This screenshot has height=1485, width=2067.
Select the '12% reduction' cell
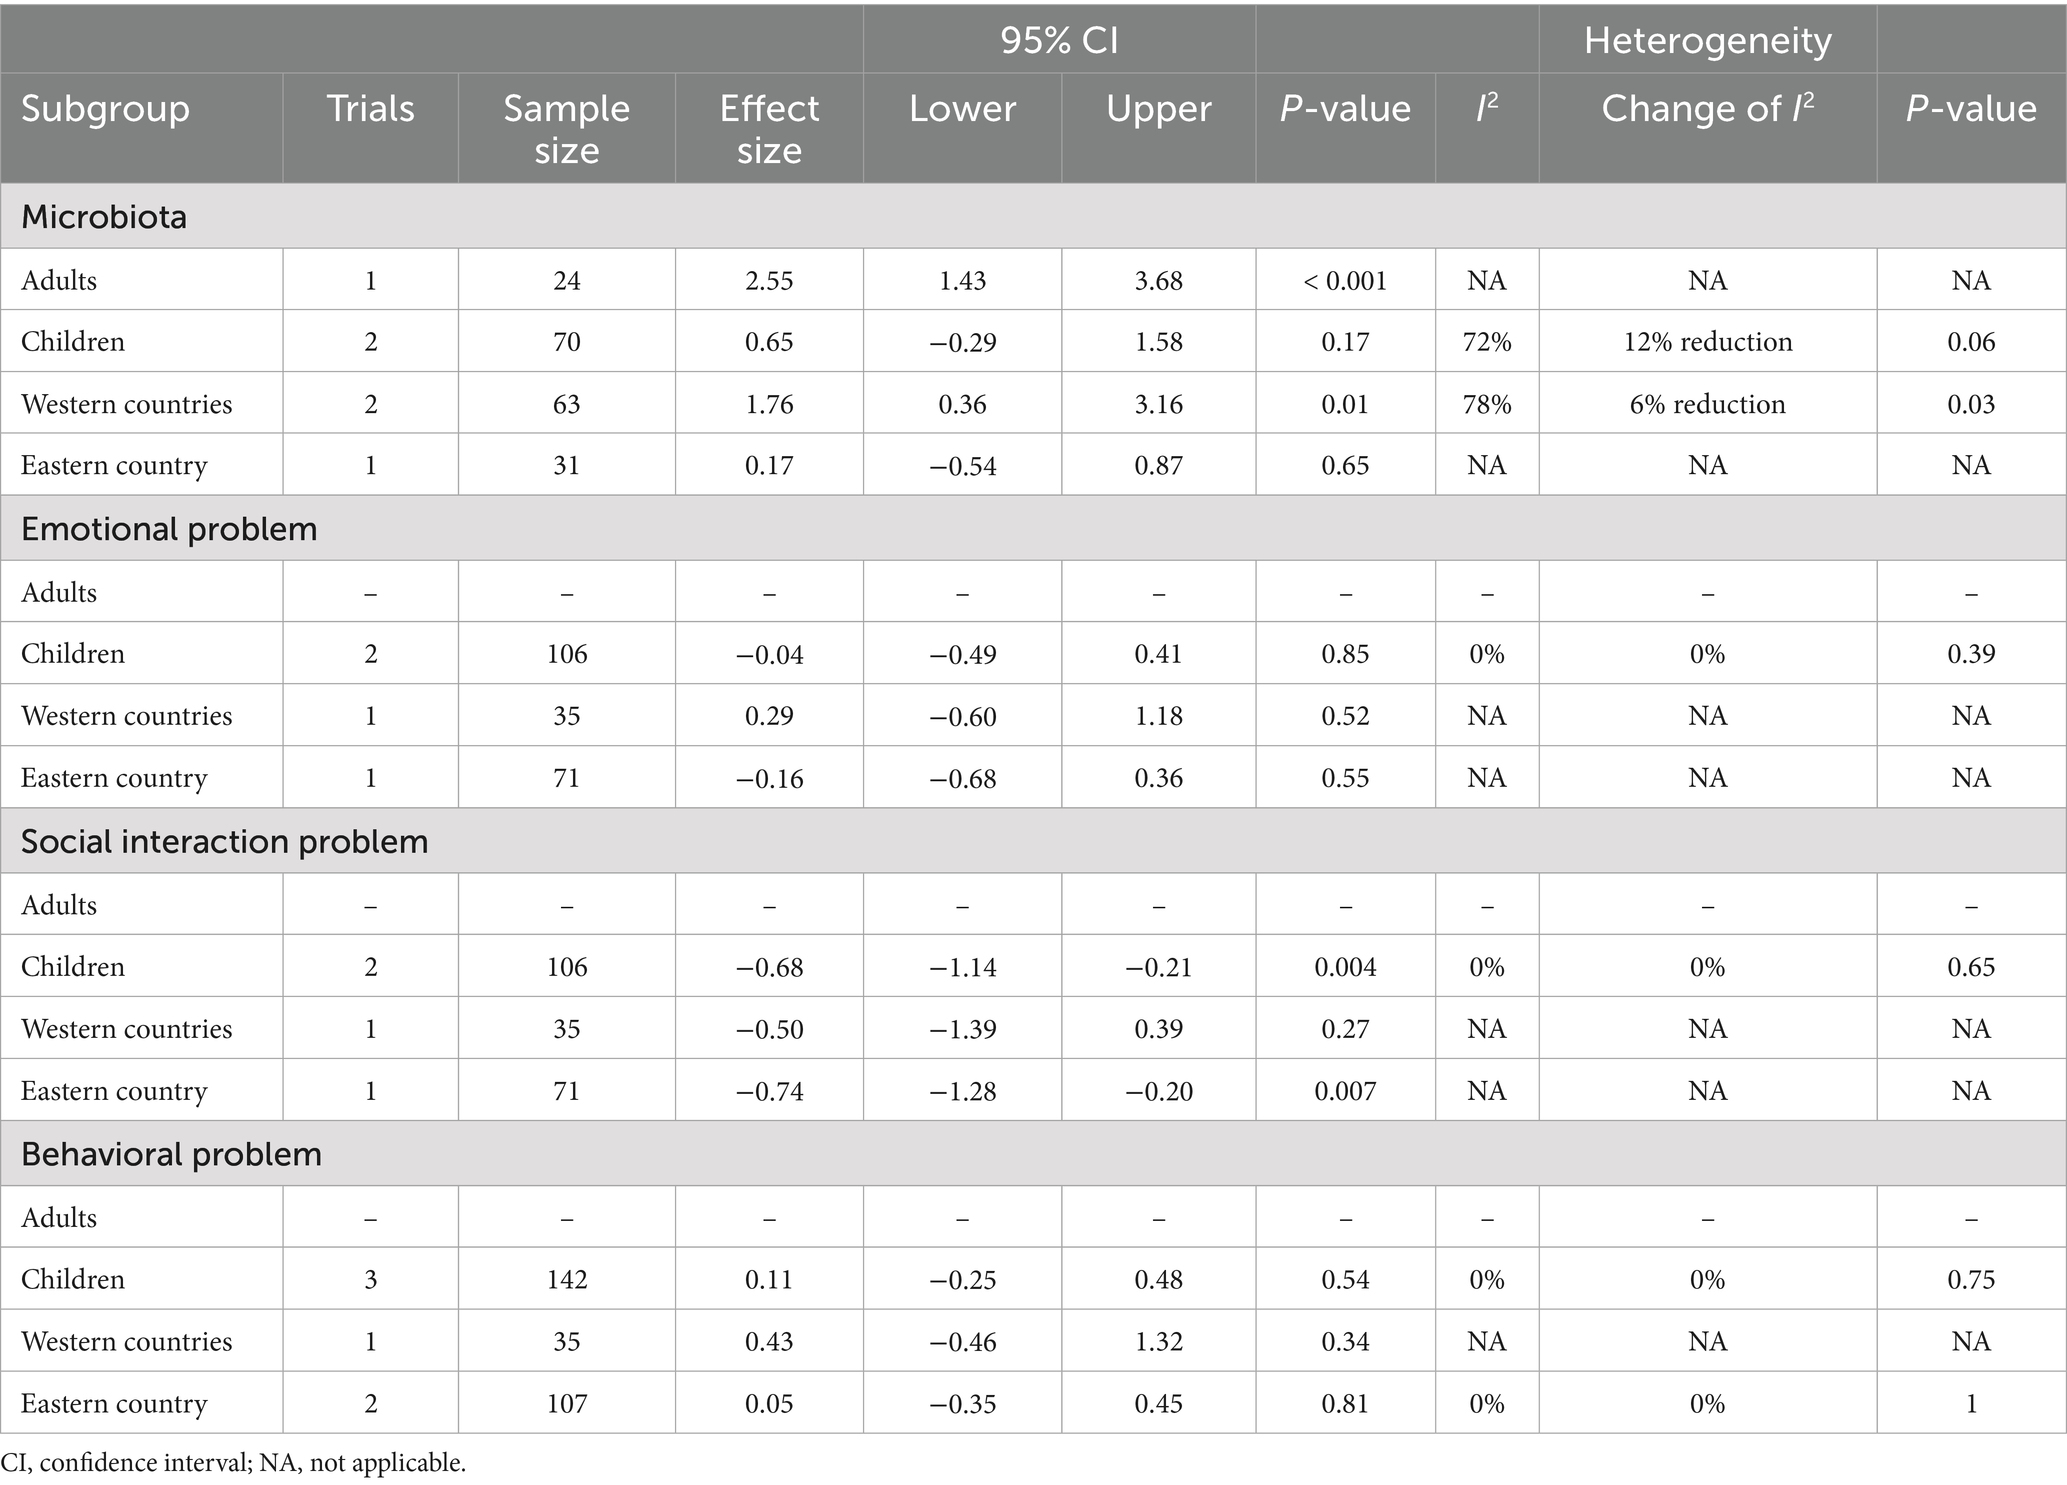click(1707, 342)
